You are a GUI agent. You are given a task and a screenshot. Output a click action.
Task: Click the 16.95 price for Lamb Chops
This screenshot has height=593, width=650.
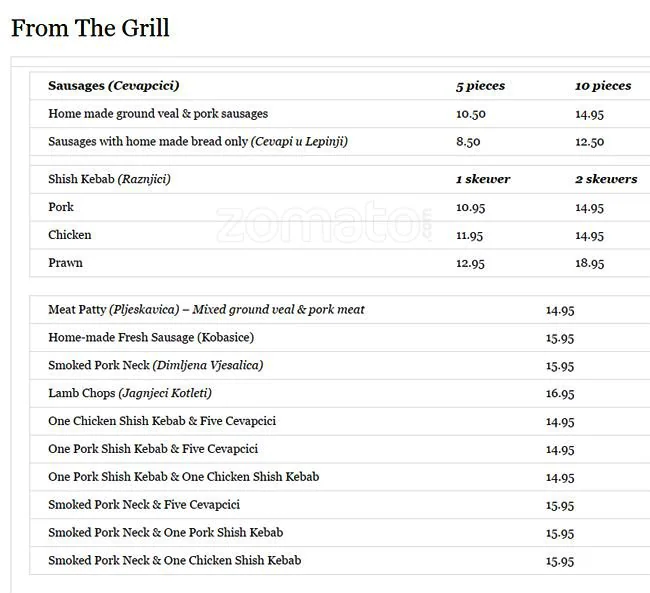point(560,394)
